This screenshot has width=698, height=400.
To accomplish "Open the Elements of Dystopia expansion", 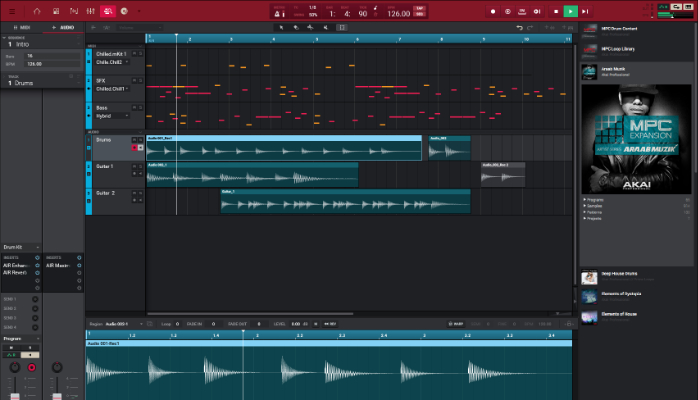I will point(637,297).
